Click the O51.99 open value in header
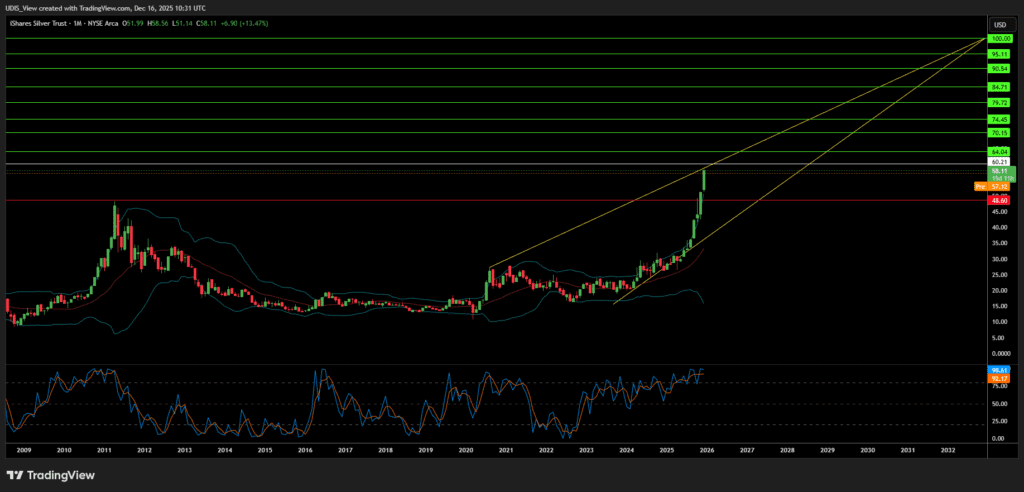The width and height of the screenshot is (1024, 492). pos(135,24)
